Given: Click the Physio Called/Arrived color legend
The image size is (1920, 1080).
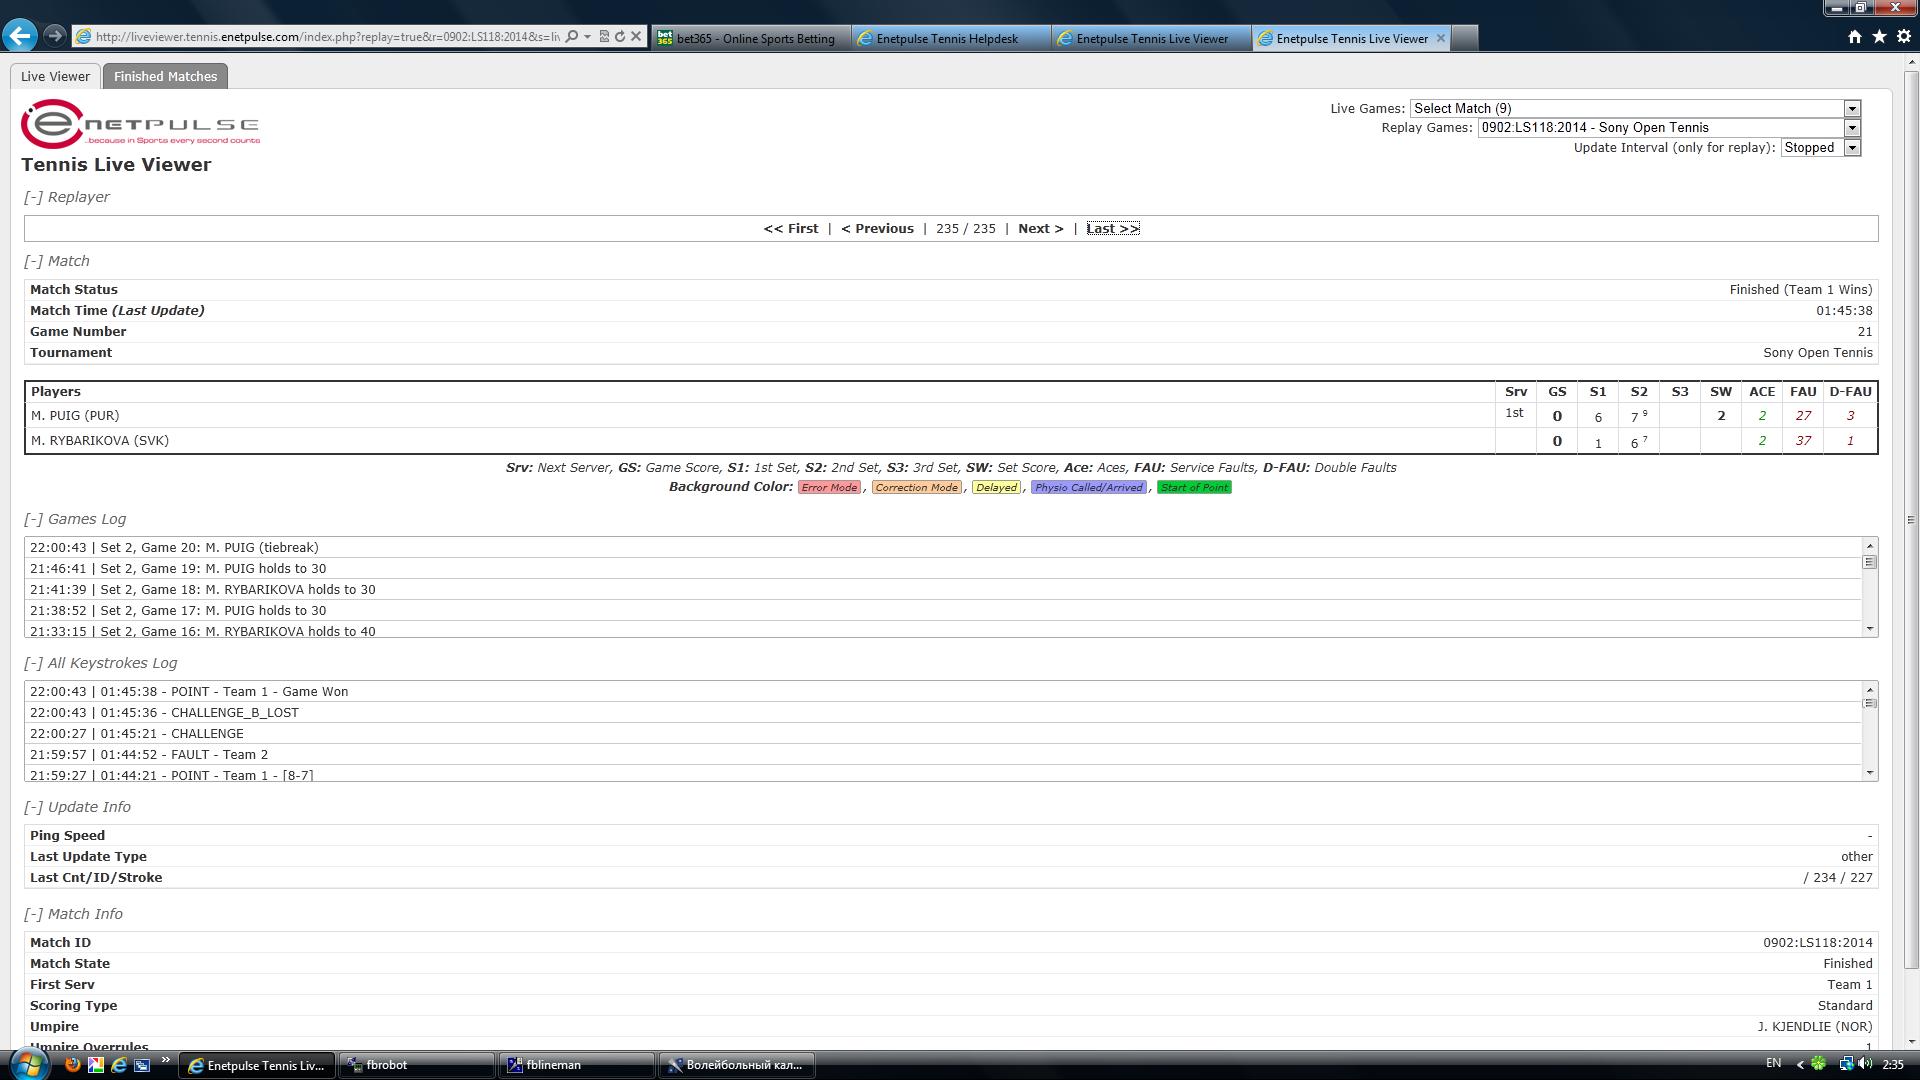Looking at the screenshot, I should click(1089, 487).
